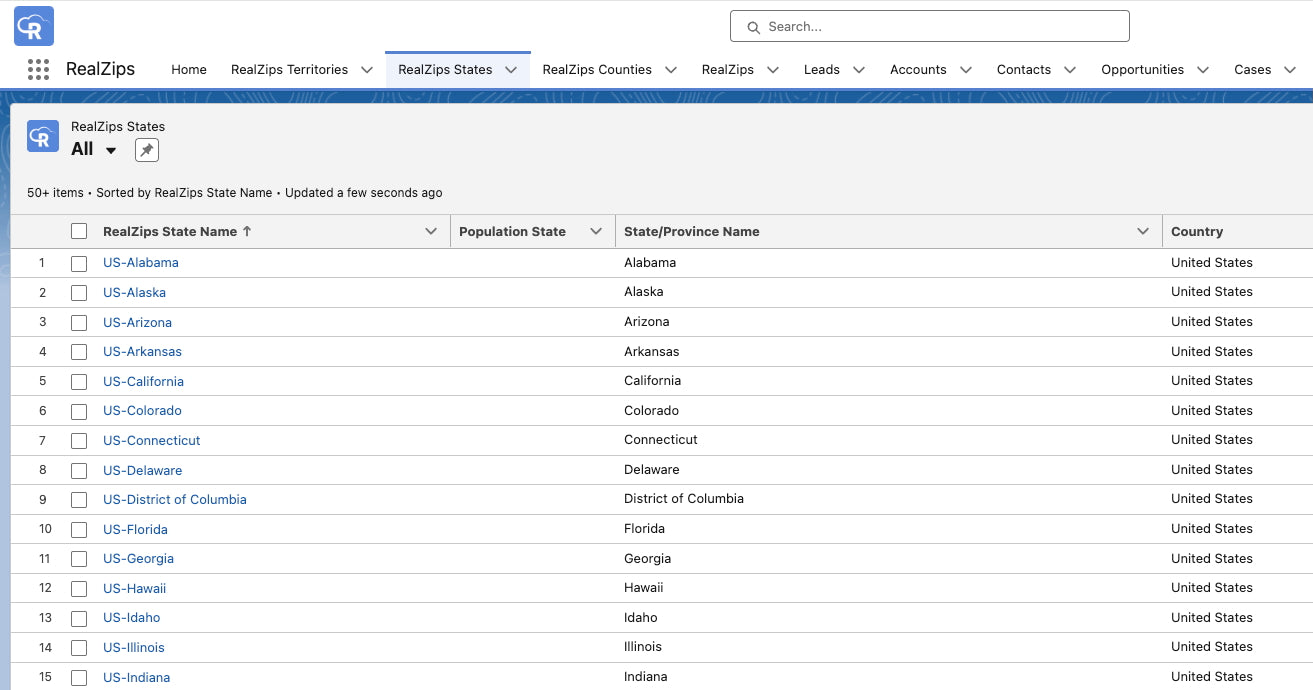Expand the Opportunities tab menu
Viewport: 1313px width, 690px height.
1203,70
